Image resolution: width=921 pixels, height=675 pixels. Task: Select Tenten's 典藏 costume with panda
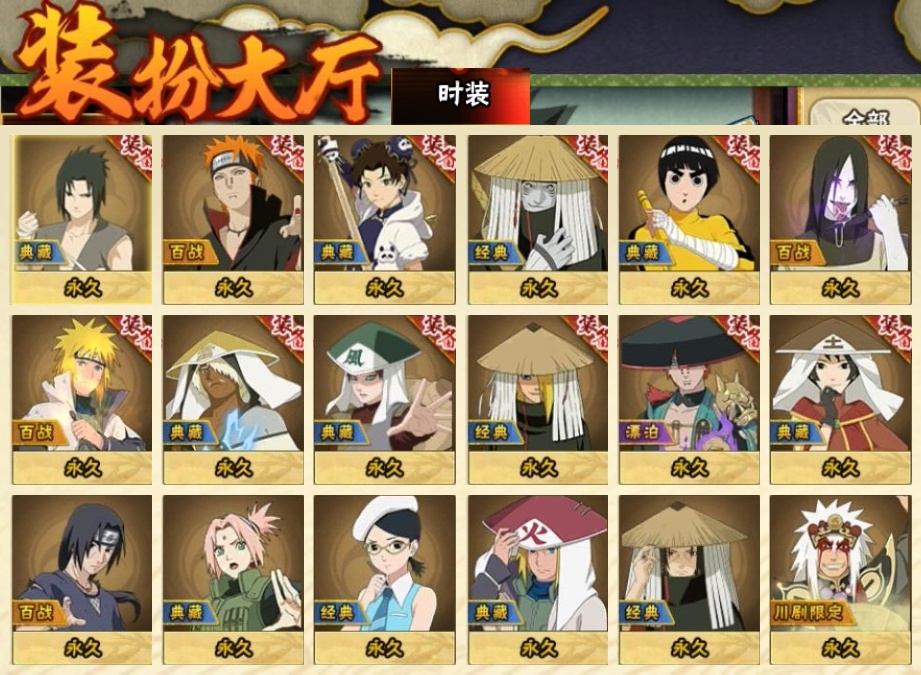385,220
